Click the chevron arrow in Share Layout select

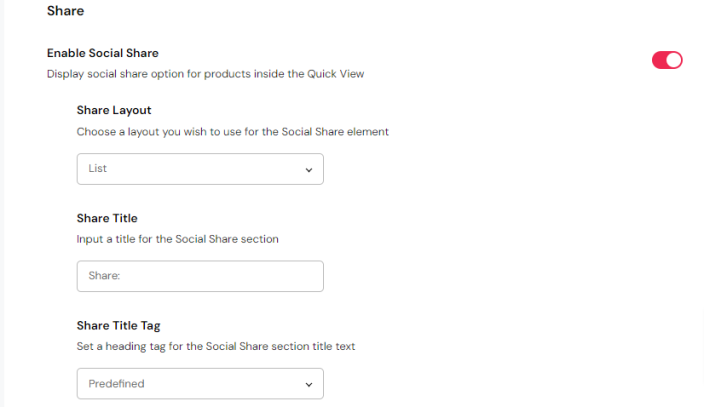308,170
